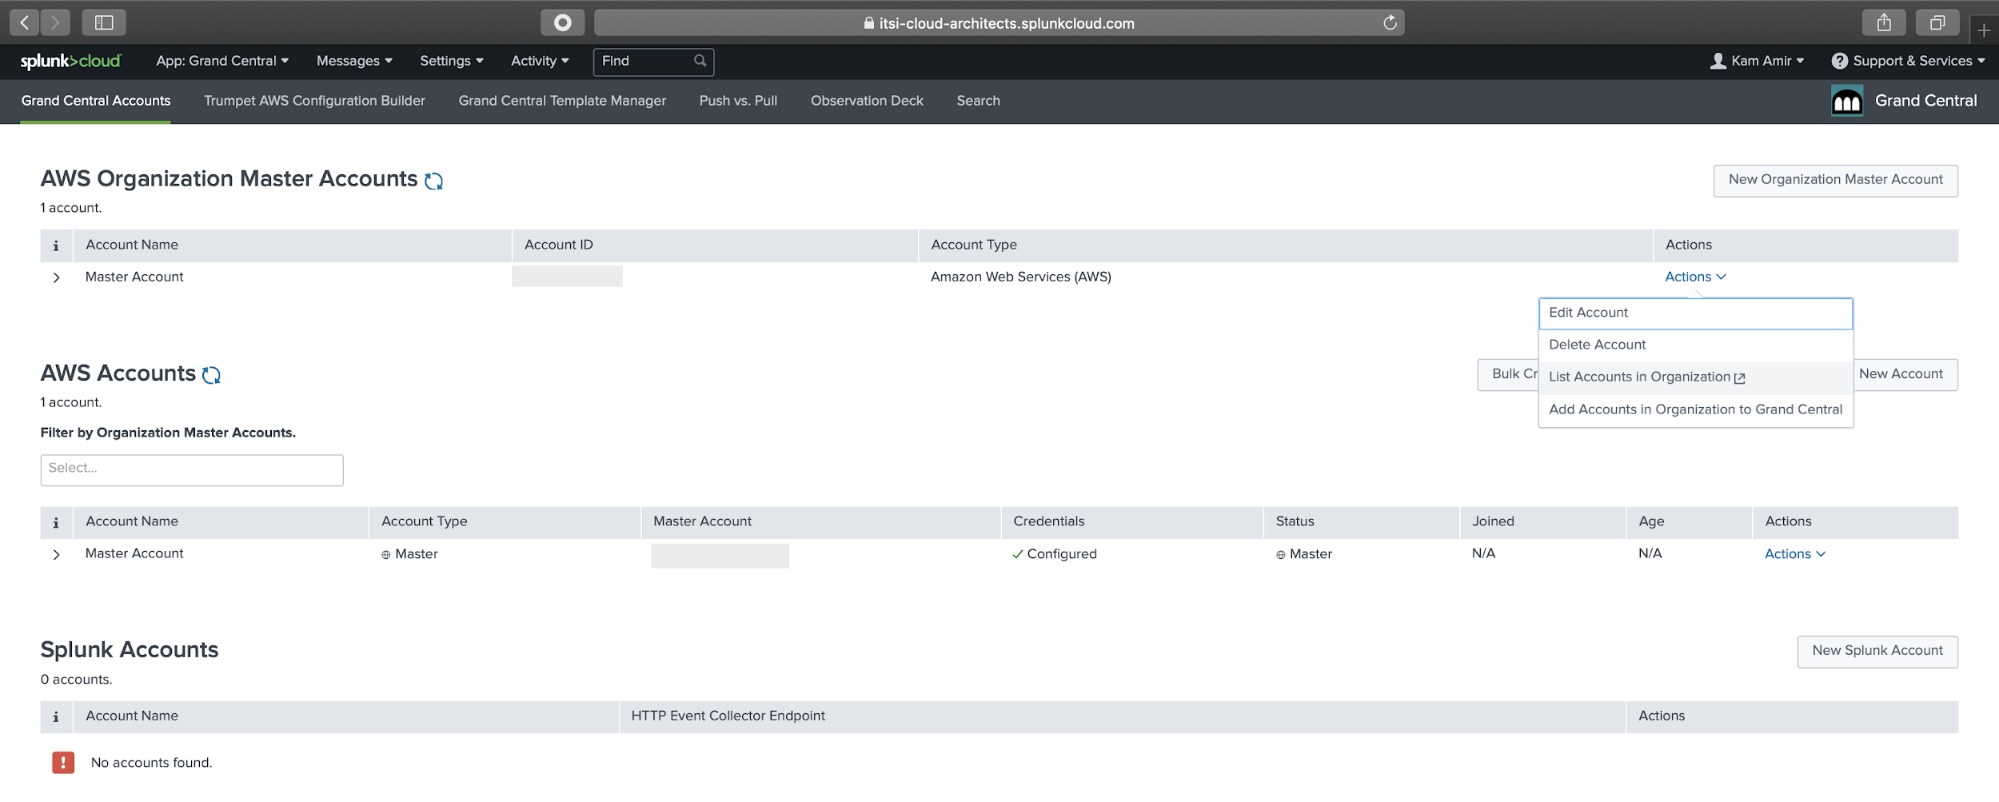The image size is (1999, 802).
Task: Open the browser share icon
Action: click(x=1884, y=22)
